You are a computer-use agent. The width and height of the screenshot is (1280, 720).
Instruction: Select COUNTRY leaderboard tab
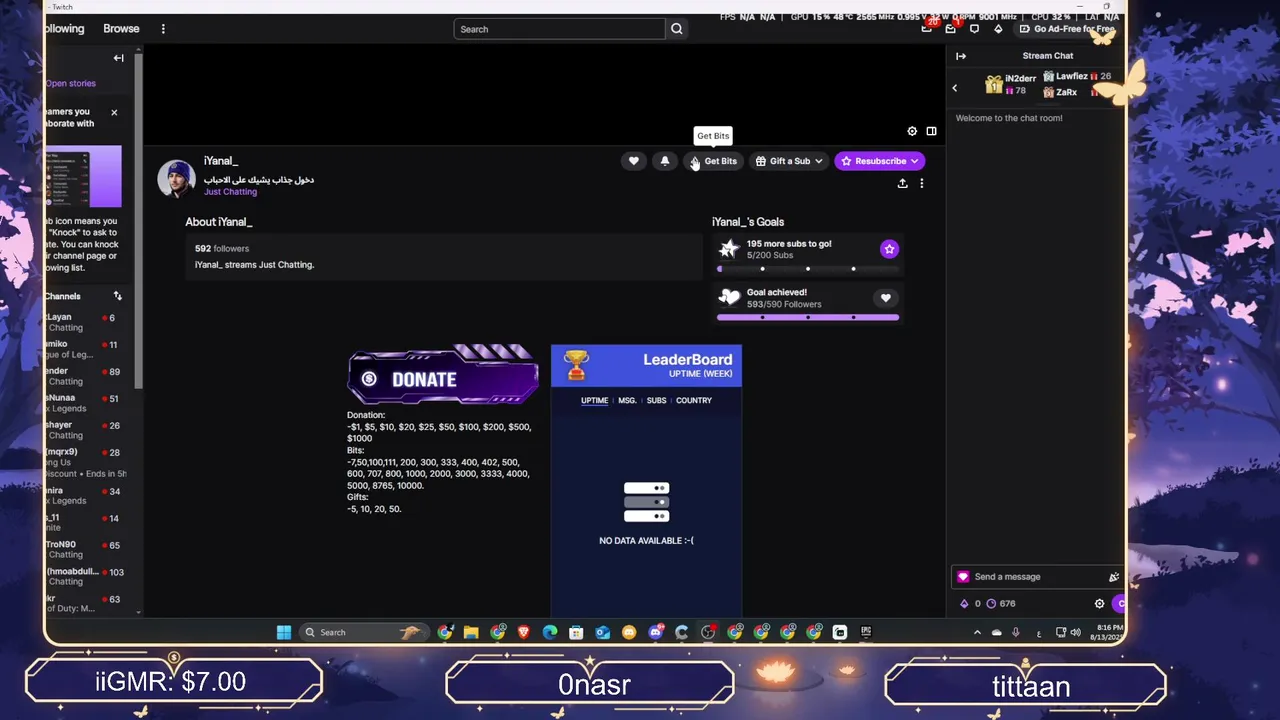click(x=694, y=400)
